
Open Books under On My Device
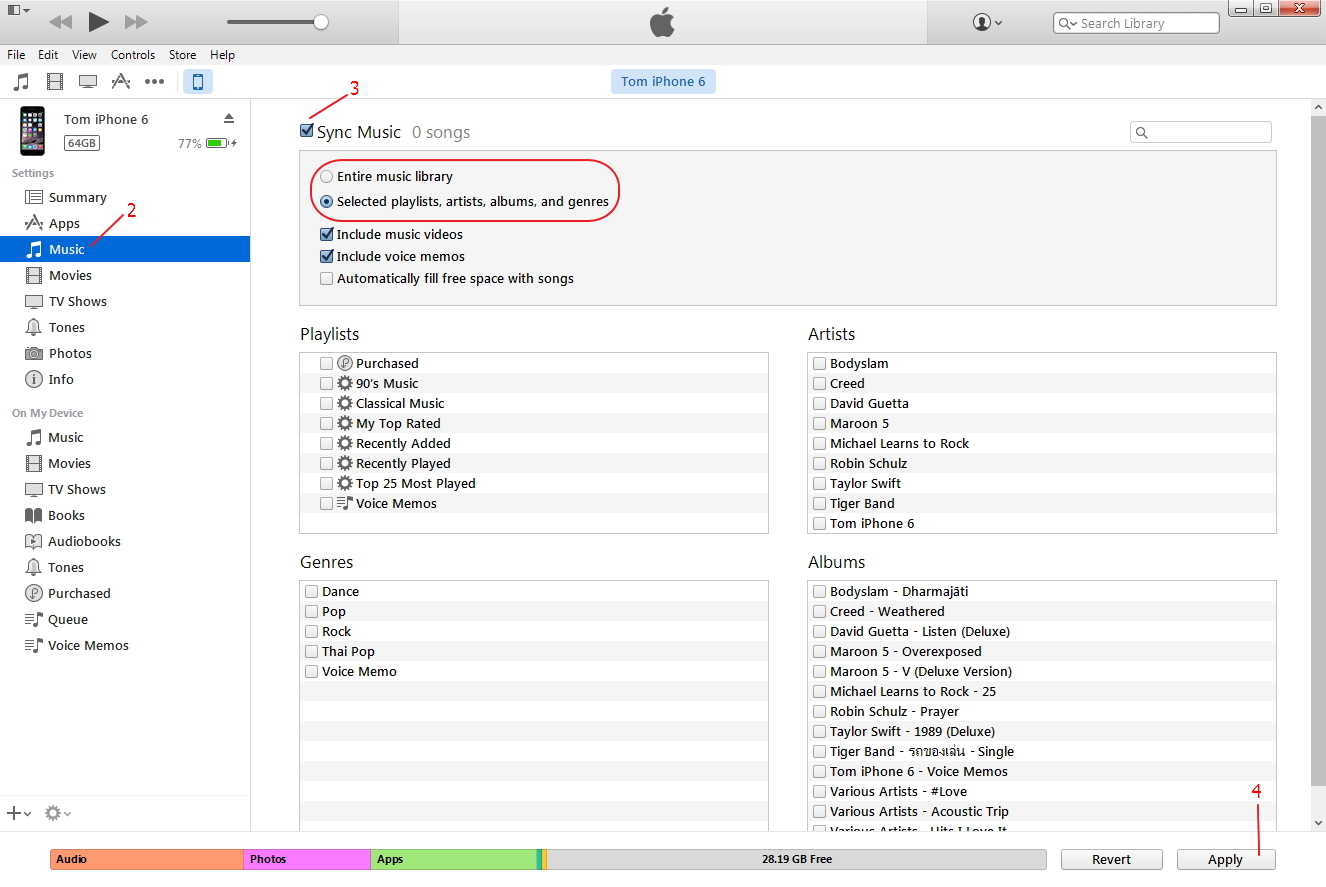point(125,515)
